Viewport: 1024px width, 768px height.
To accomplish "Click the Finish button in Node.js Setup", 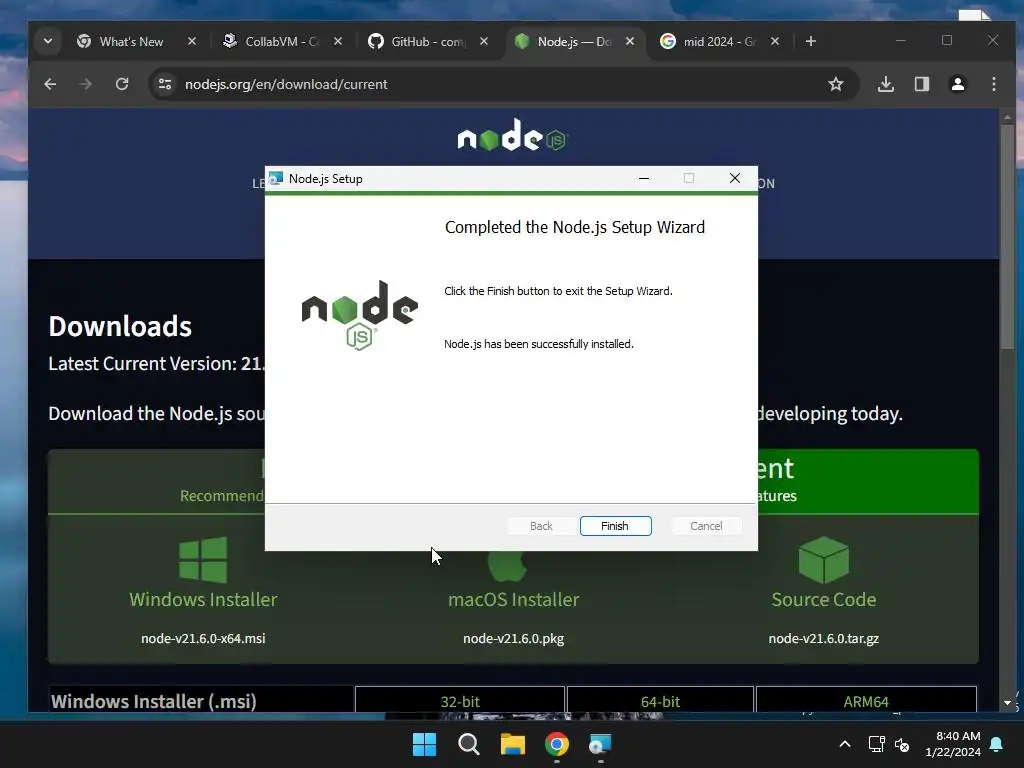I will click(615, 526).
